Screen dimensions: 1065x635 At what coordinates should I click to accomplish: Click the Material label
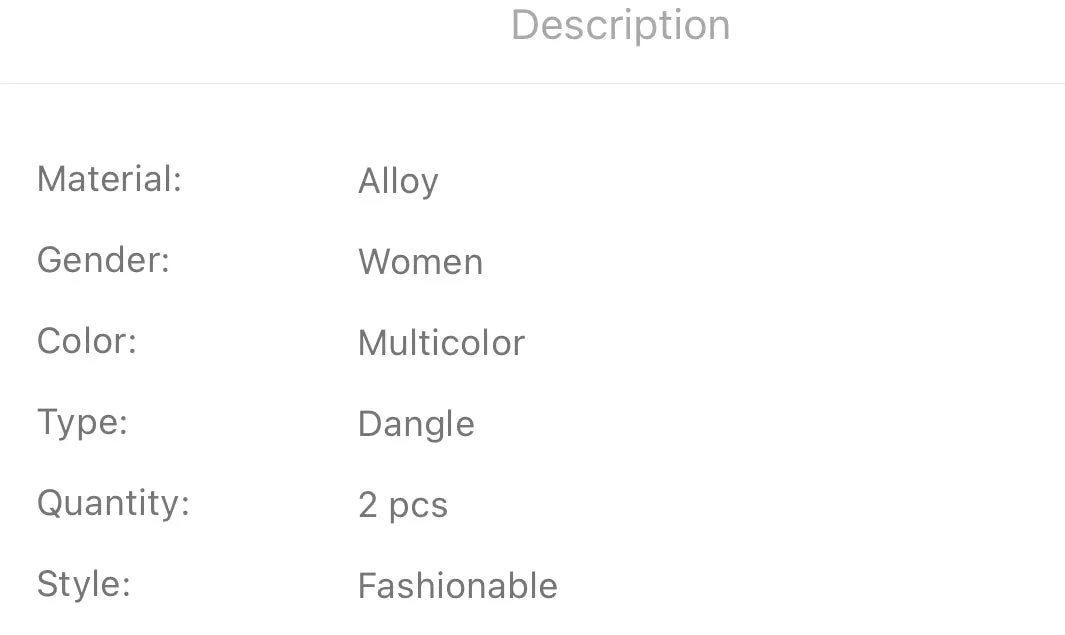coord(109,179)
